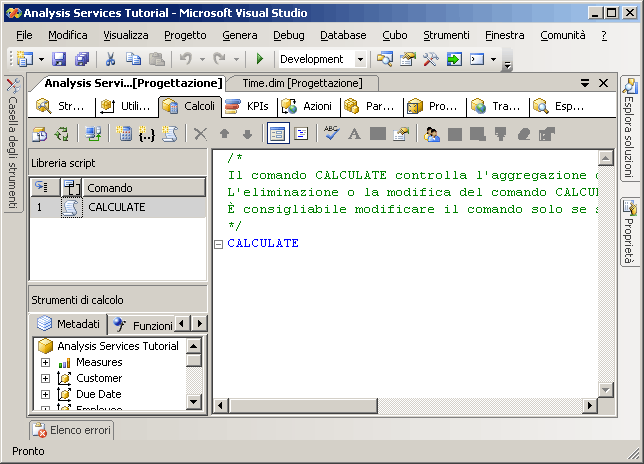The width and height of the screenshot is (644, 464).
Task: Click the green arrow Start Page icon
Action: pos(454,59)
